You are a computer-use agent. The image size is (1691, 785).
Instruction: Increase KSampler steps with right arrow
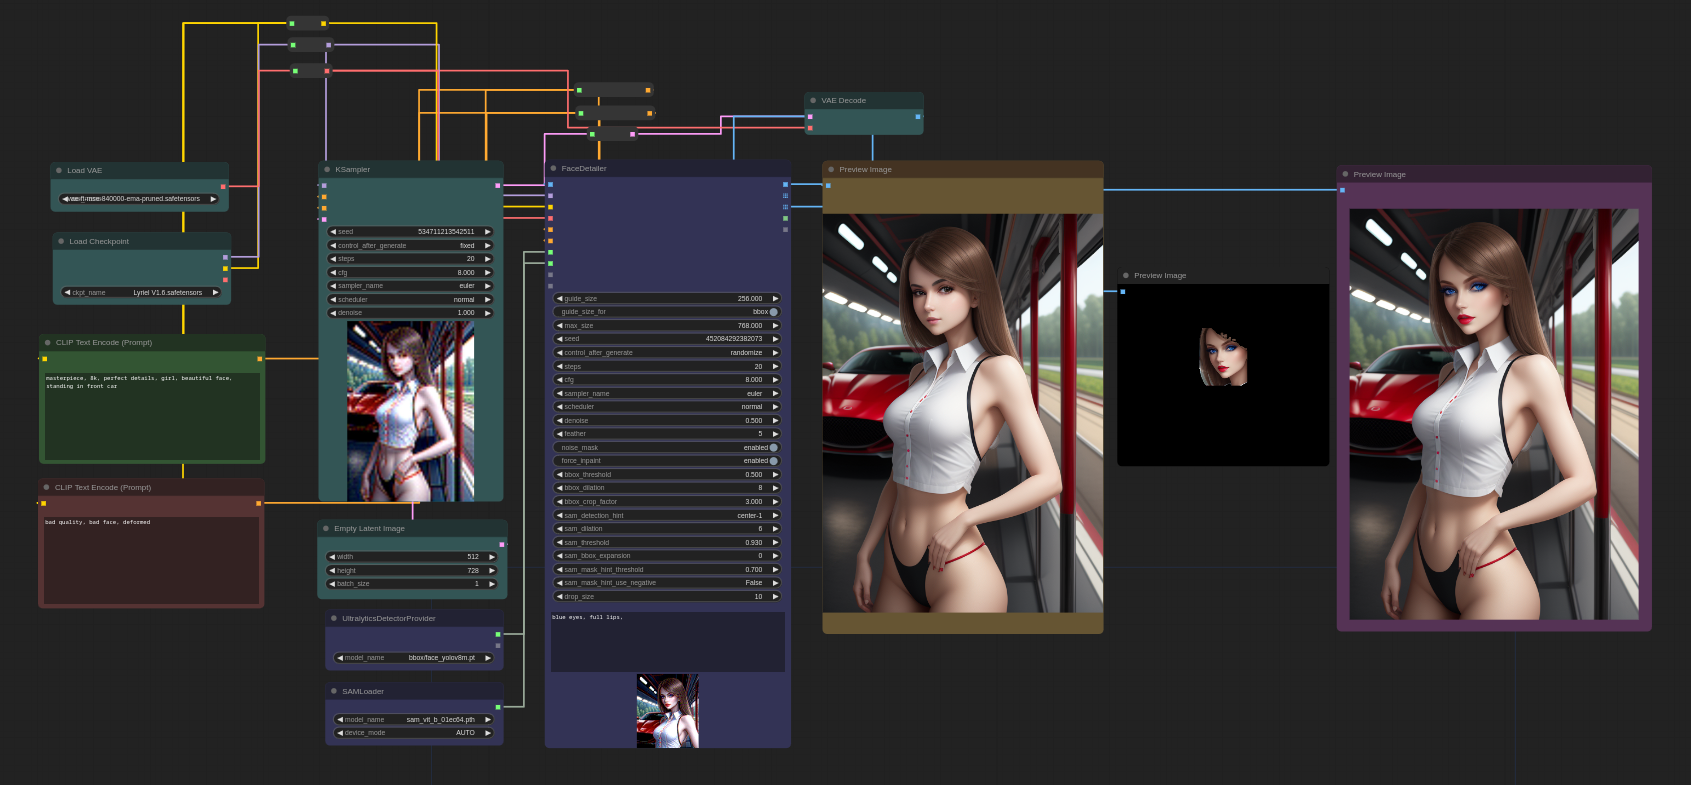pos(488,259)
